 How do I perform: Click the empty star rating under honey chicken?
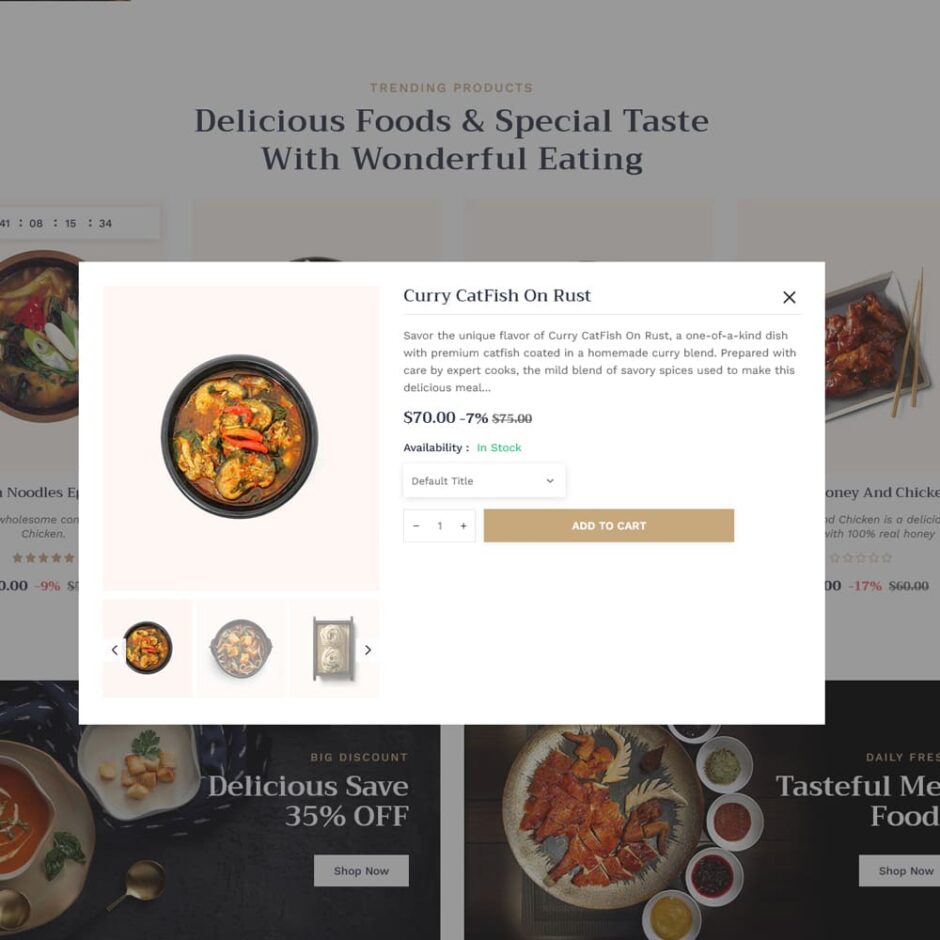pos(860,558)
